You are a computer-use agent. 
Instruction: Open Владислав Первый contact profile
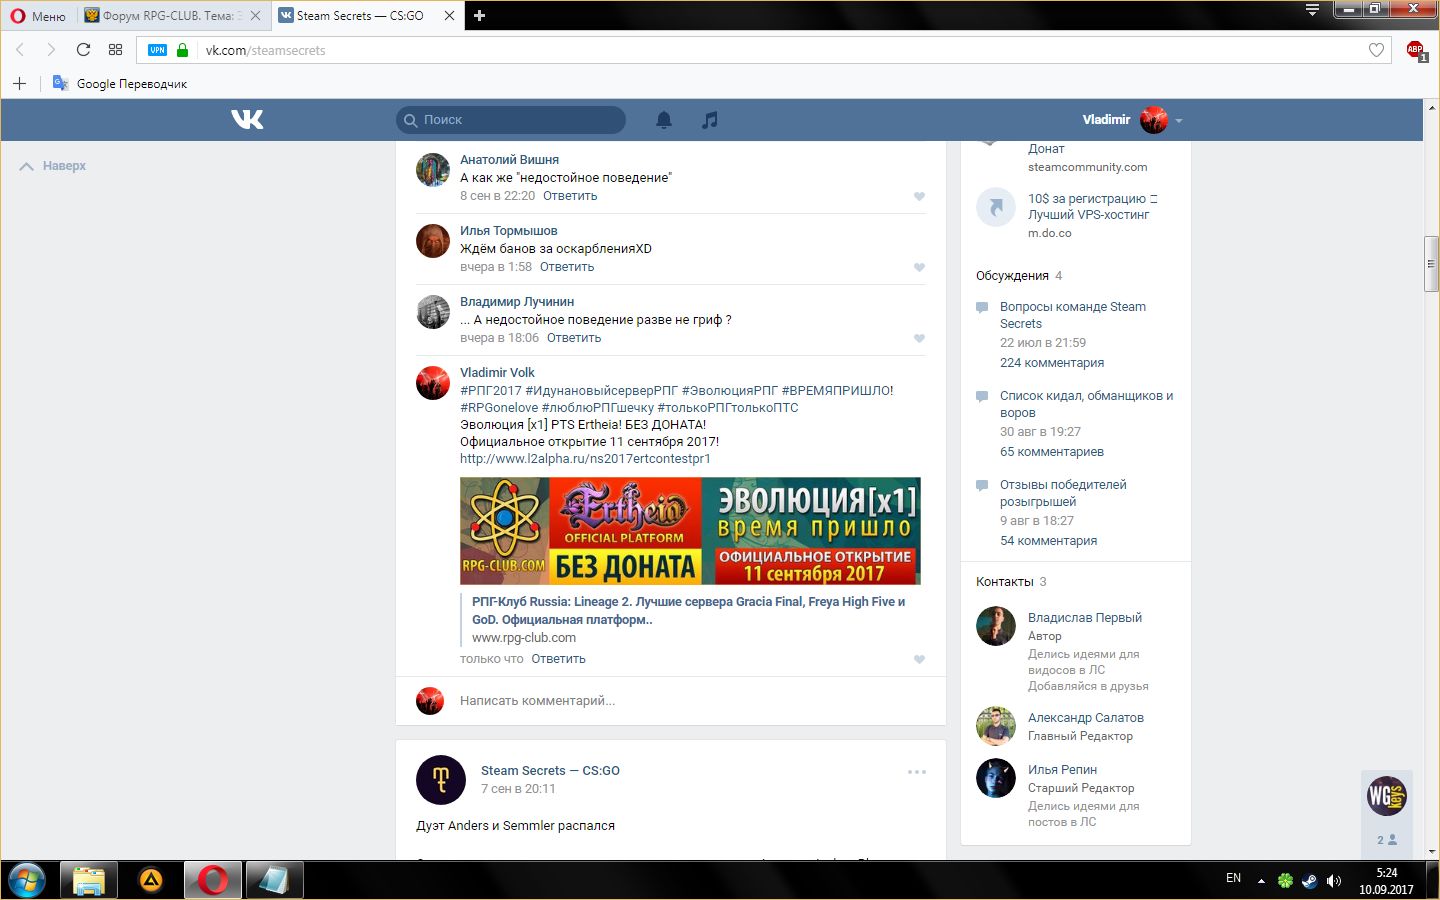tap(1085, 618)
